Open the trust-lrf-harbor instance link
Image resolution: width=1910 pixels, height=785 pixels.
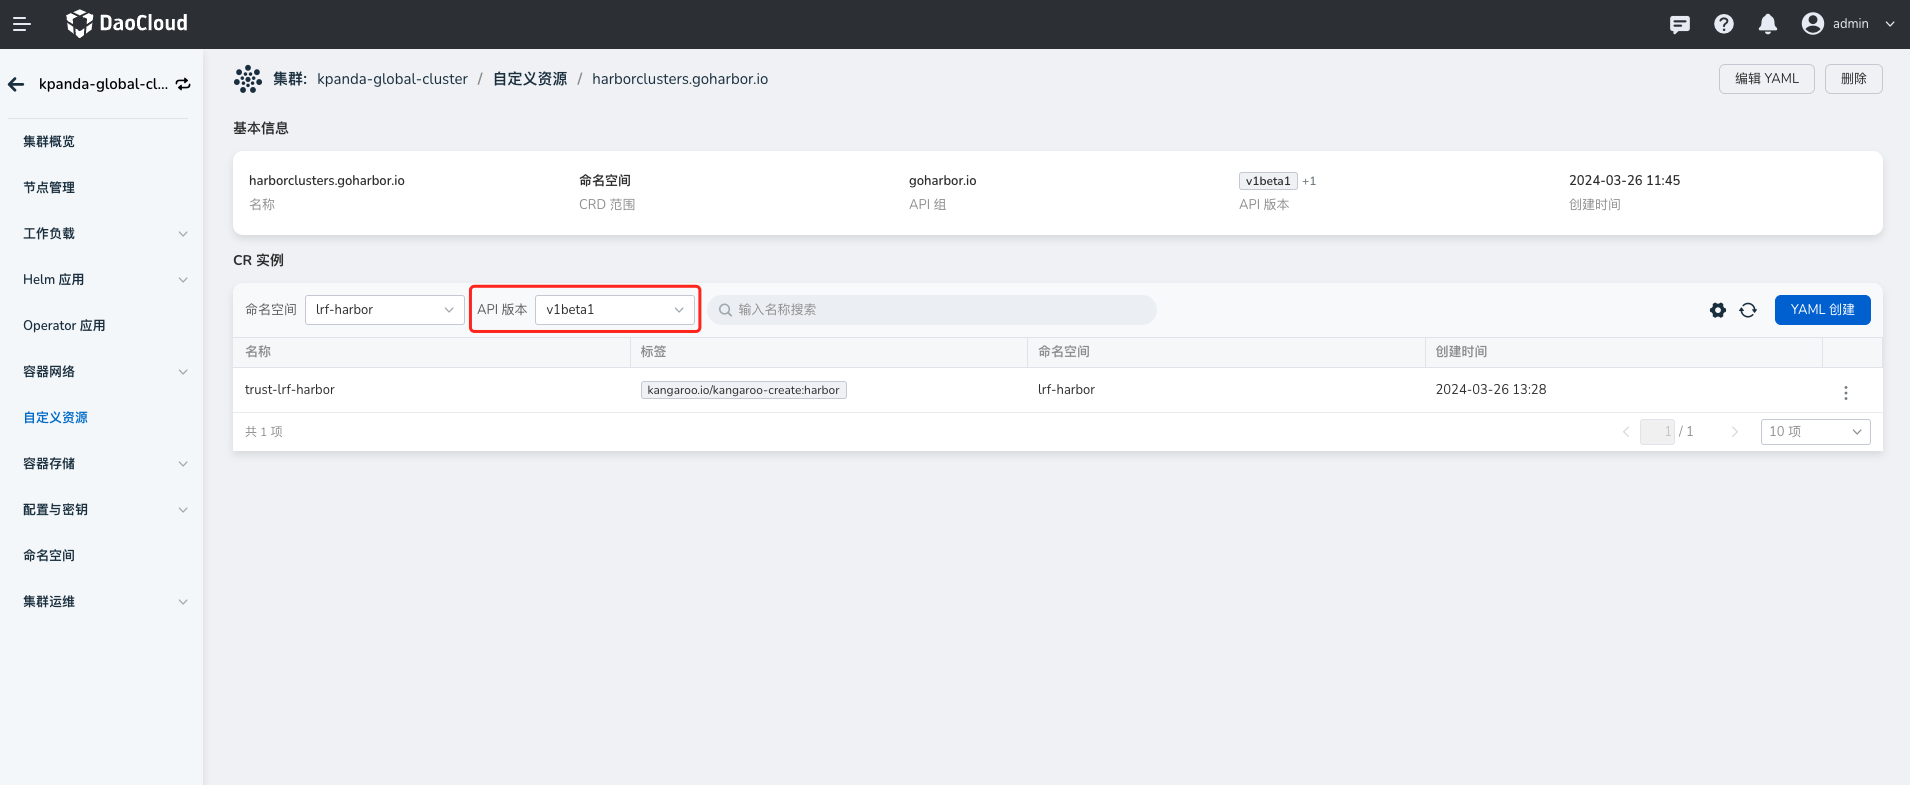pos(290,390)
